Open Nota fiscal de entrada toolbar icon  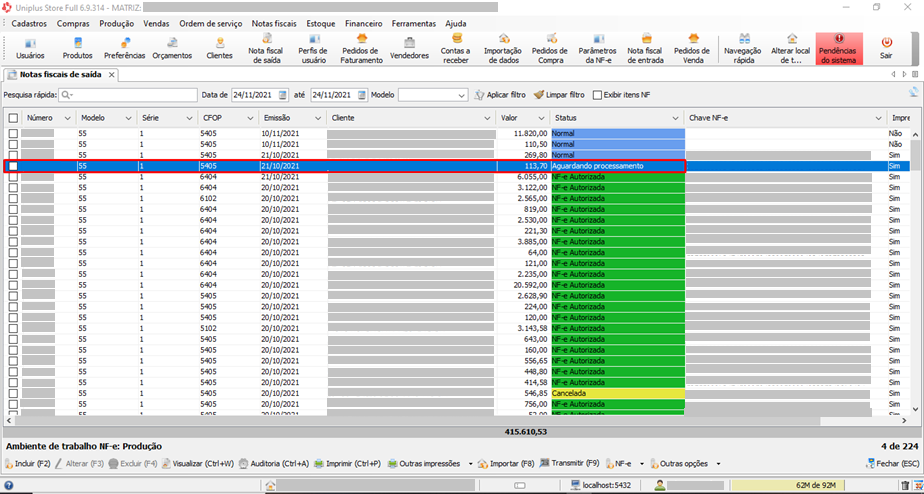(x=645, y=49)
